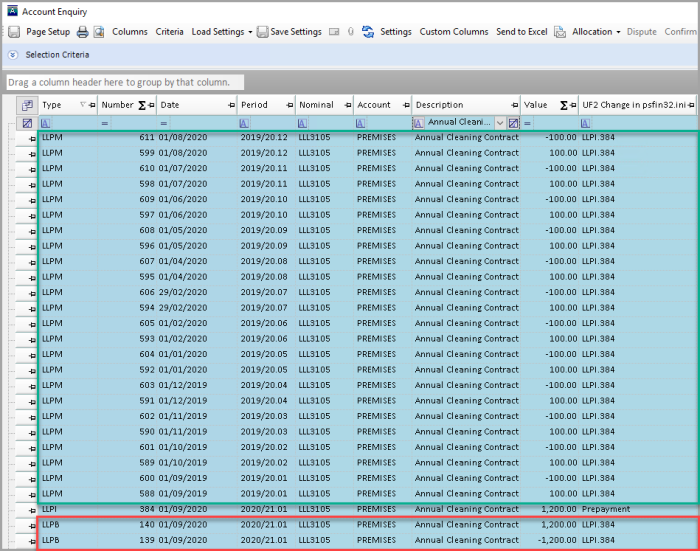The height and width of the screenshot is (551, 700).
Task: Open the Allocation dropdown menu
Action: tap(596, 32)
